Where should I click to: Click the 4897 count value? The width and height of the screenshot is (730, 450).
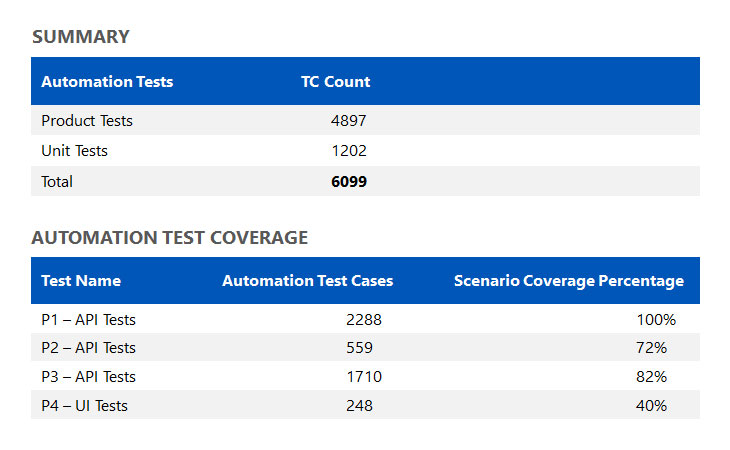point(349,121)
